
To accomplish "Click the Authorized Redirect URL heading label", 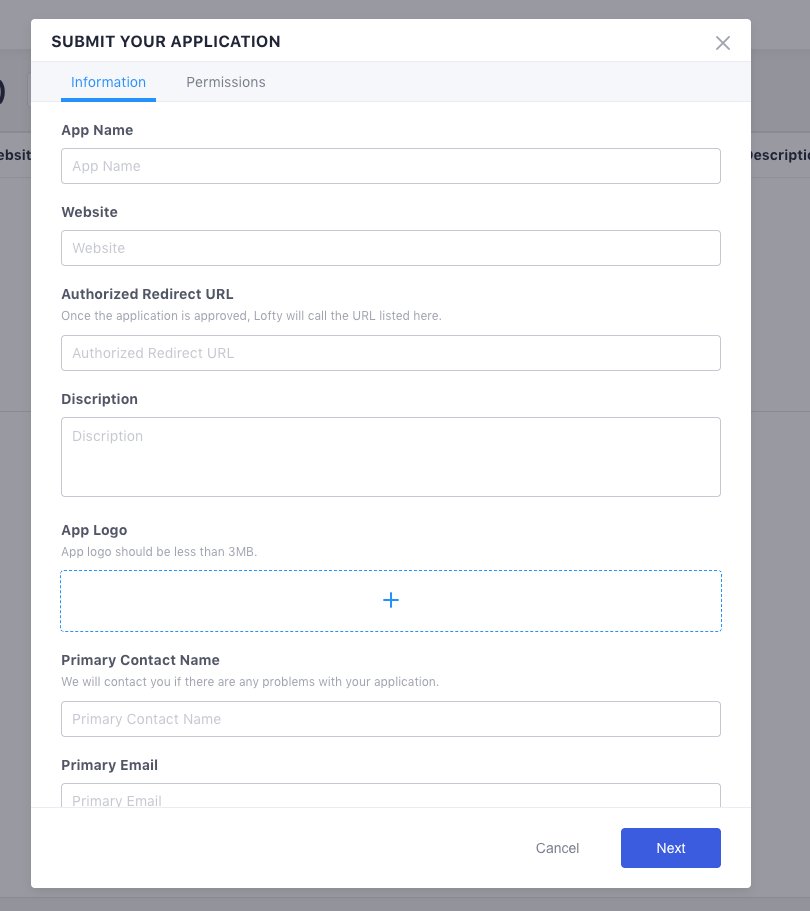I will point(147,294).
